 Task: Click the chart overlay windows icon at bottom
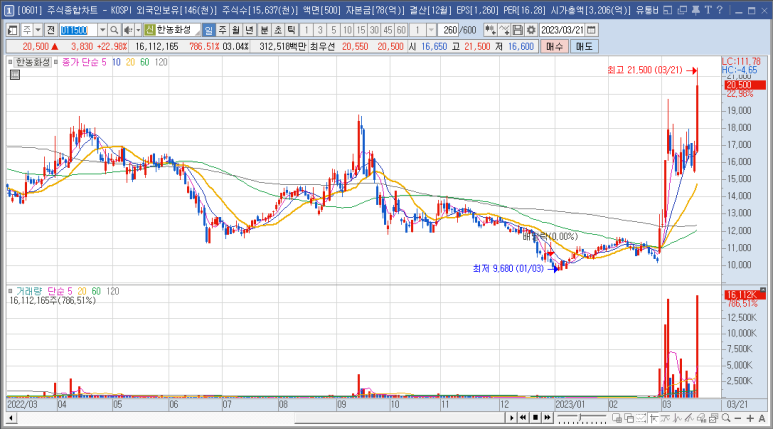pyautogui.click(x=630, y=418)
